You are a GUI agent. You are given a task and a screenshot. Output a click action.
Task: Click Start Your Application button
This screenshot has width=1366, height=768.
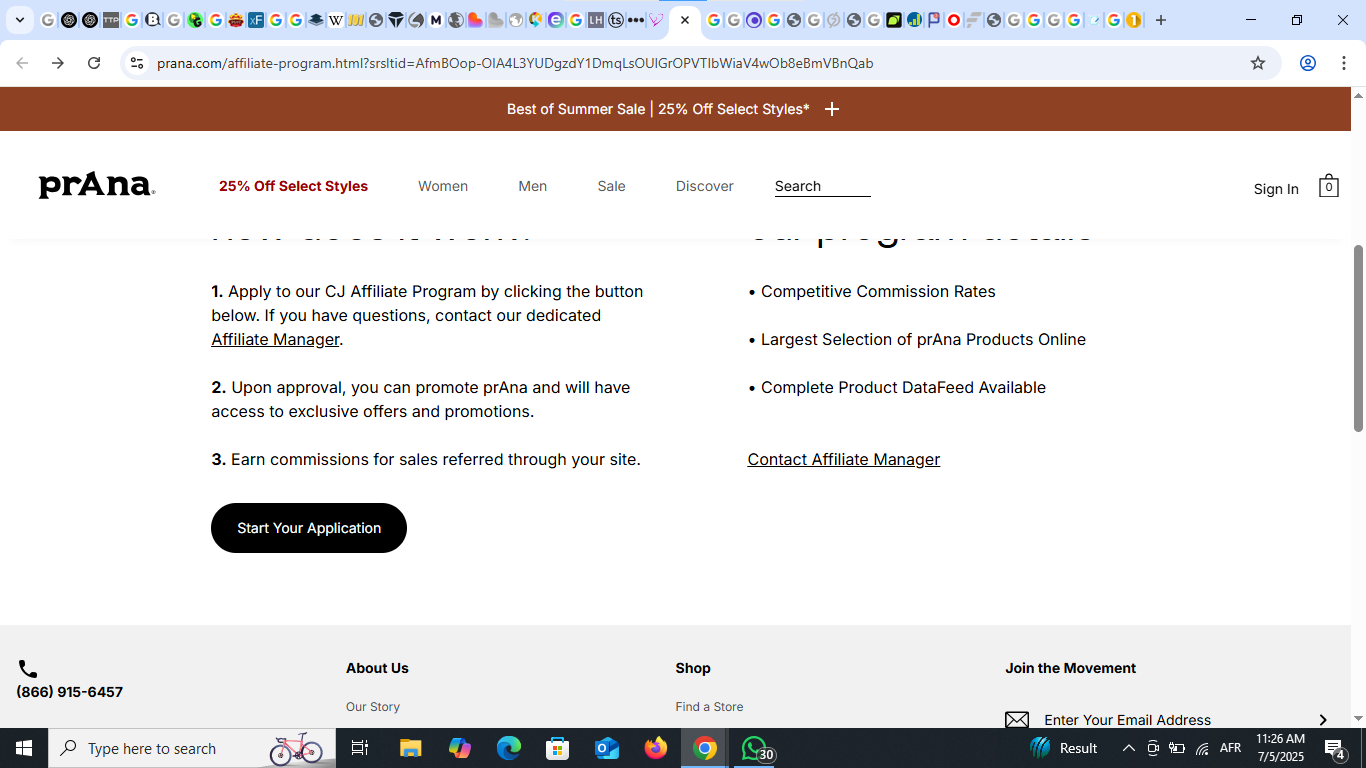309,528
